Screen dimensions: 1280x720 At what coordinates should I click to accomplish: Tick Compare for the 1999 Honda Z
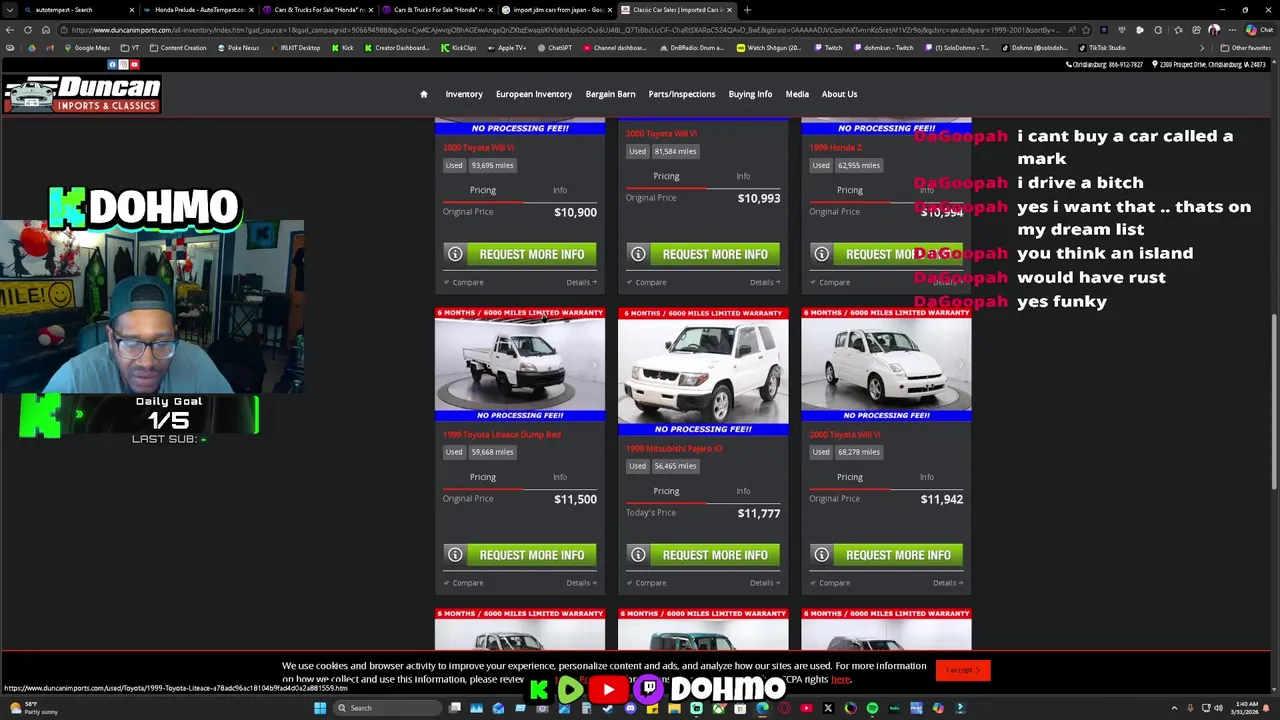[830, 282]
